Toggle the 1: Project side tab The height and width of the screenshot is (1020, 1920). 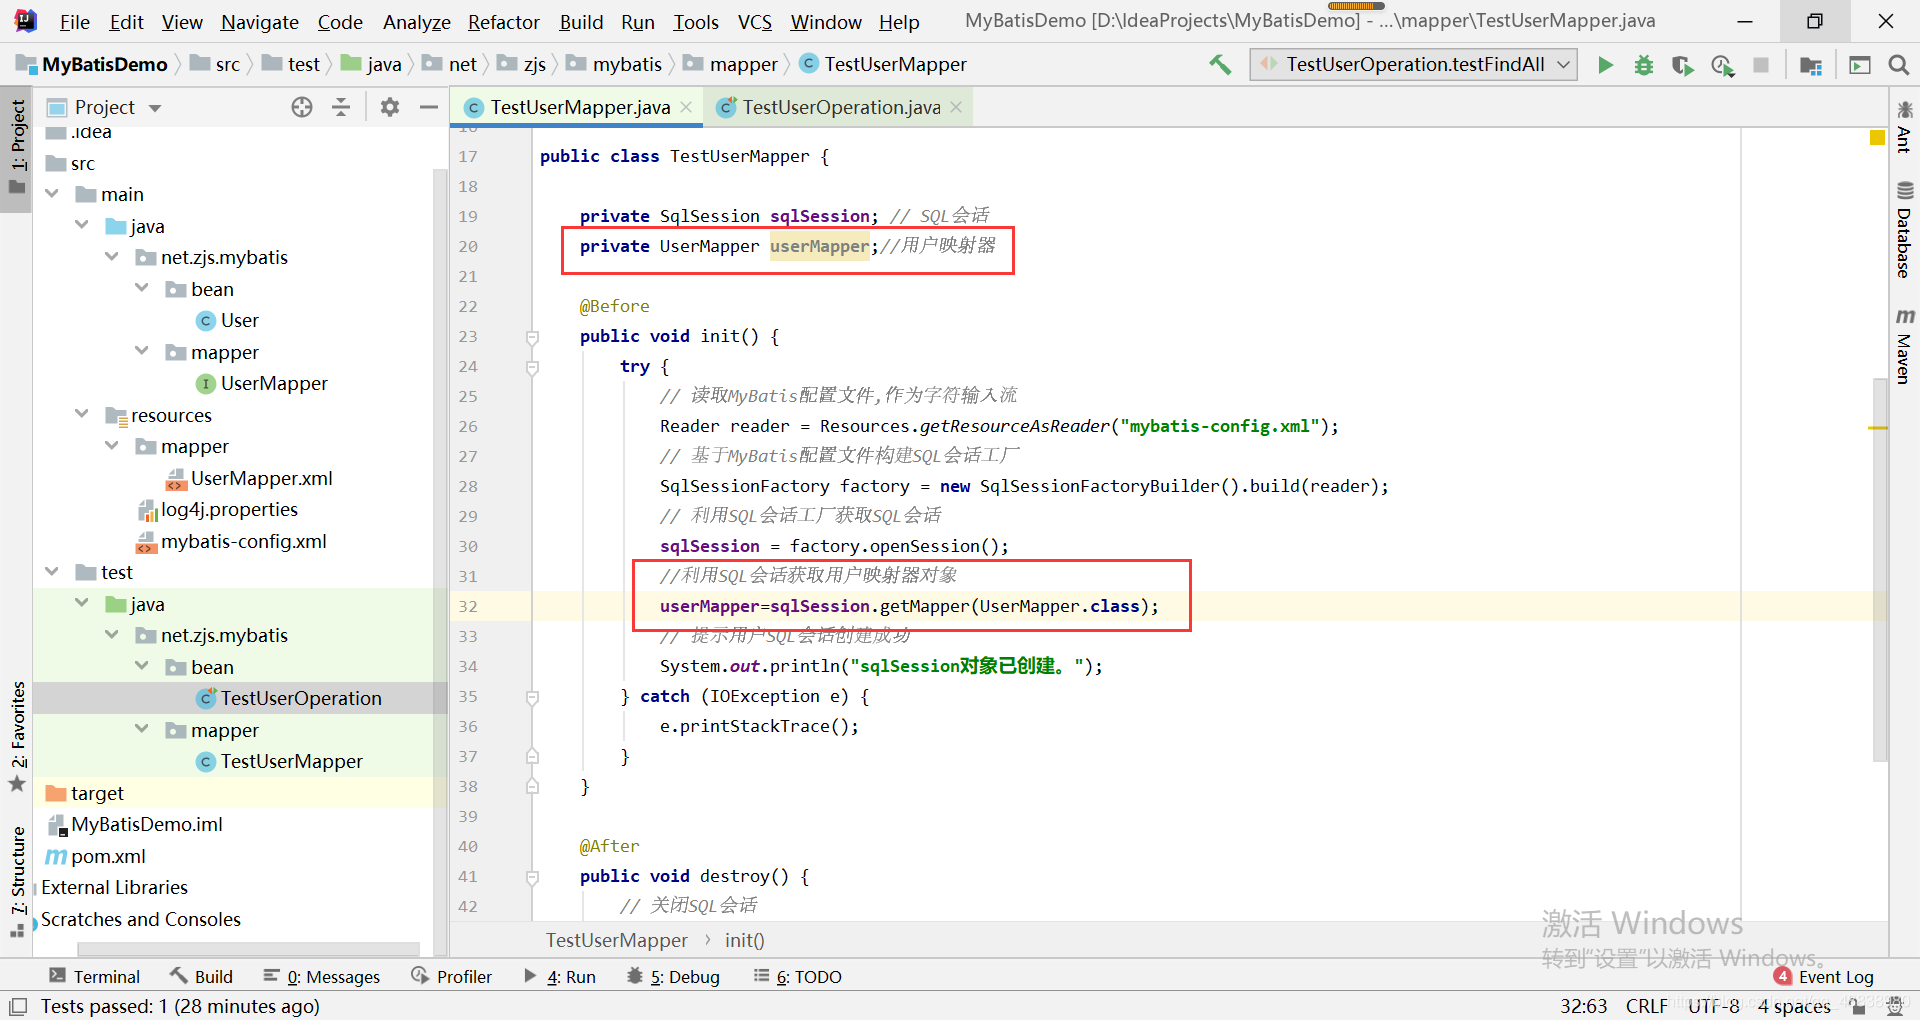coord(18,147)
